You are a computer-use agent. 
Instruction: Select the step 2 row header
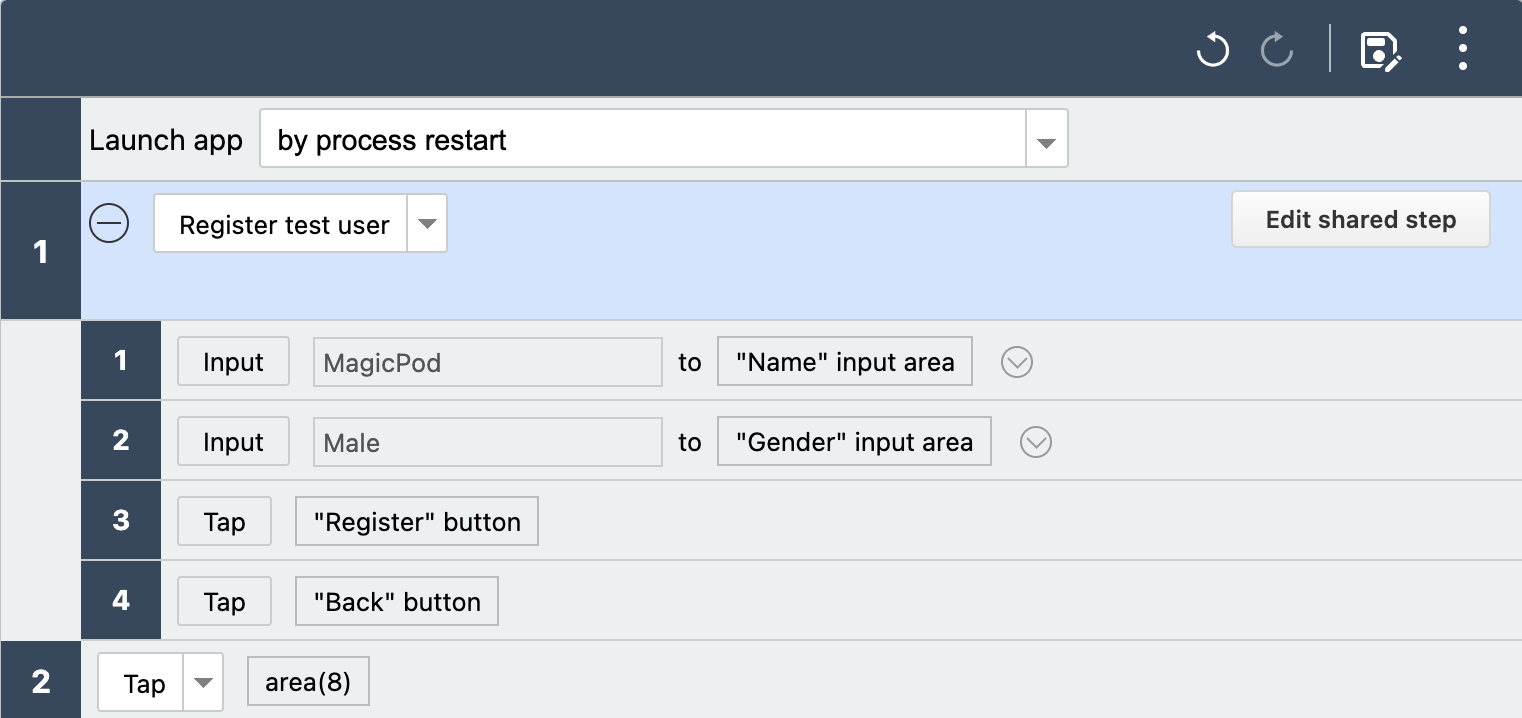(41, 682)
